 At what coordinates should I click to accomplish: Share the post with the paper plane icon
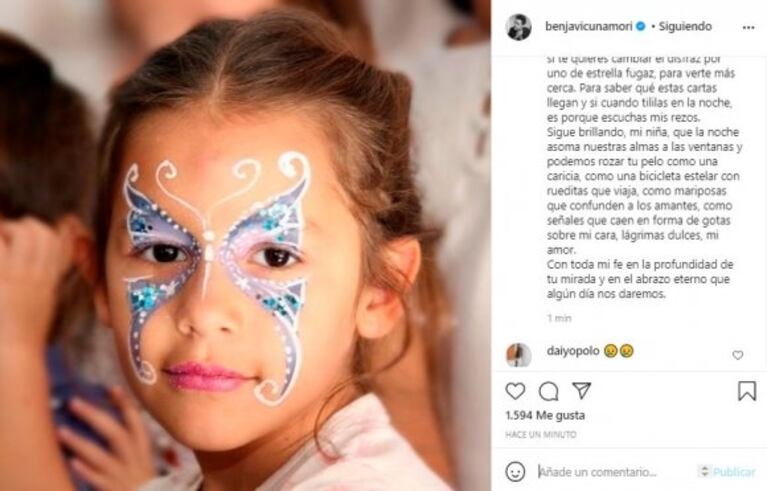point(582,390)
